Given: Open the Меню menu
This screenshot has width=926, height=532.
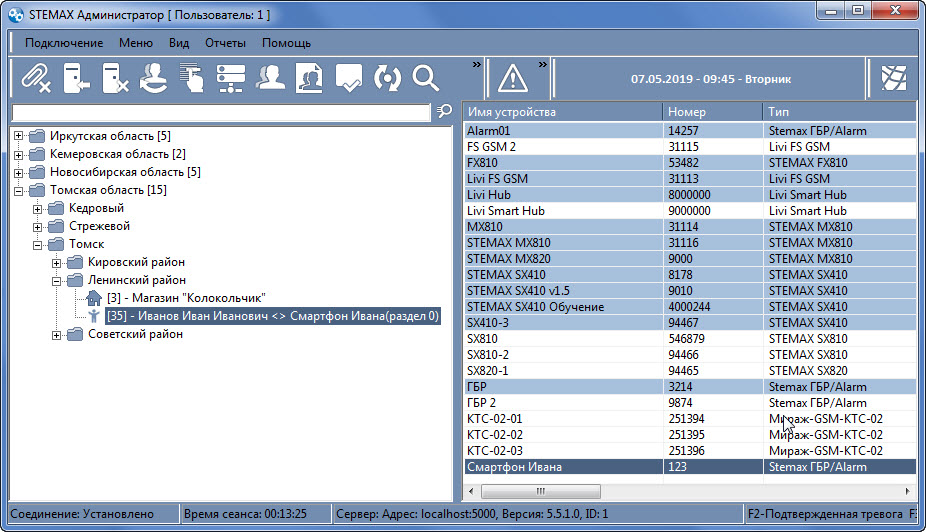Looking at the screenshot, I should (x=136, y=43).
